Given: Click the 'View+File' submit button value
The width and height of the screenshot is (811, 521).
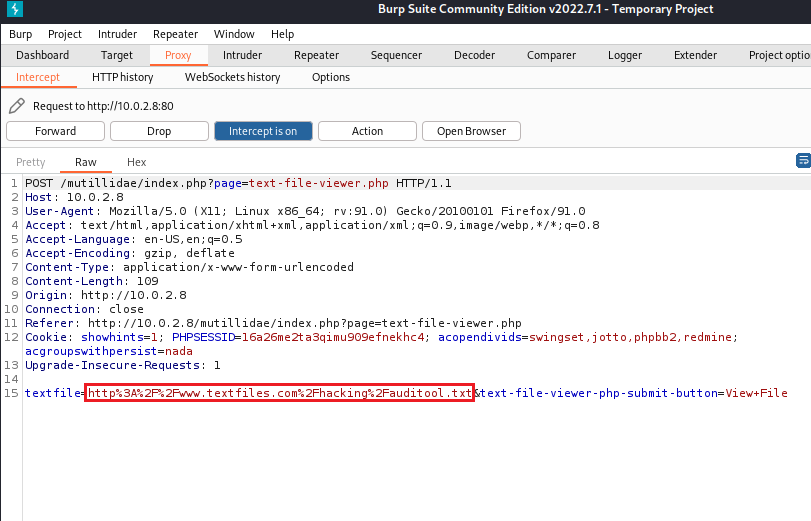Looking at the screenshot, I should [757, 393].
